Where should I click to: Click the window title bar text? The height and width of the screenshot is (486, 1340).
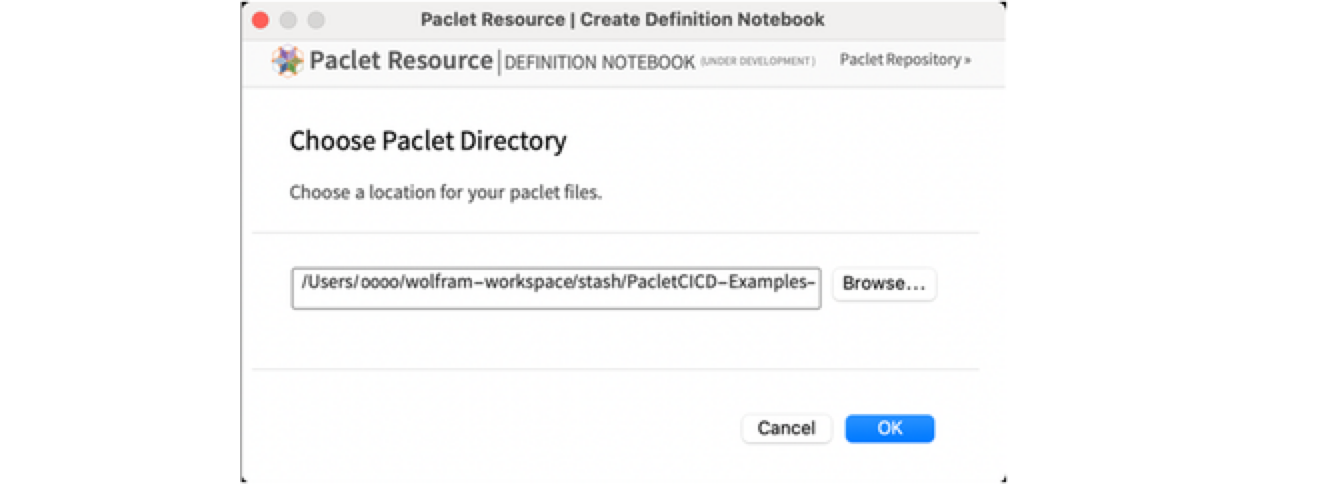(x=622, y=19)
